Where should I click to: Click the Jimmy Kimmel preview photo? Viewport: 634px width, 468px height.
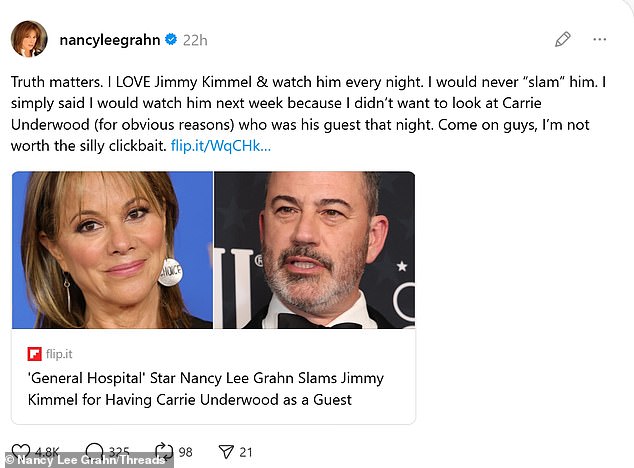click(314, 250)
